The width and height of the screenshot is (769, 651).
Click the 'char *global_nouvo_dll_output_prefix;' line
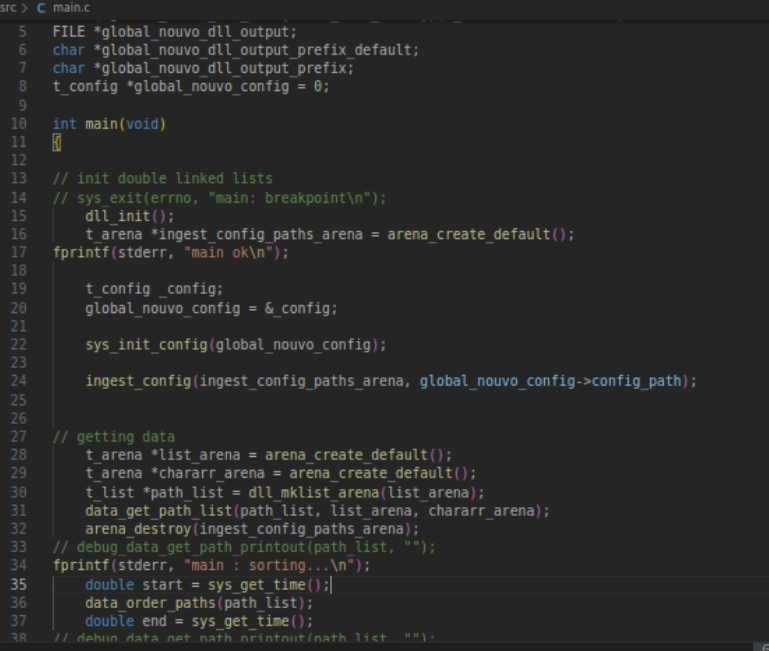click(x=203, y=68)
